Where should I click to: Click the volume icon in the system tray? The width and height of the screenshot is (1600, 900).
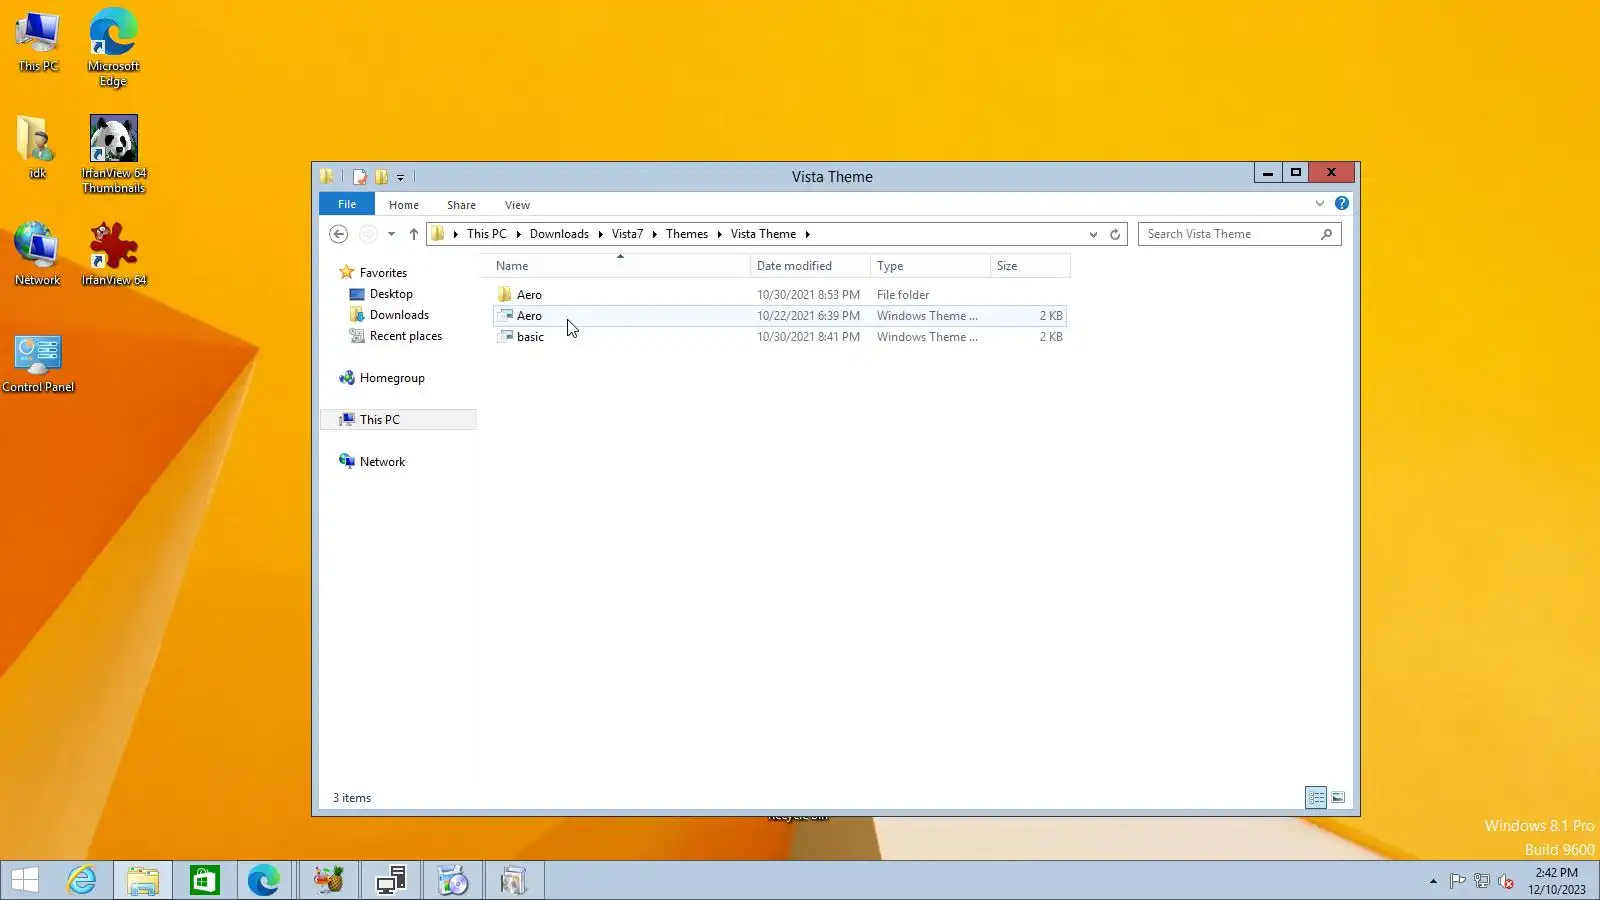(1506, 881)
